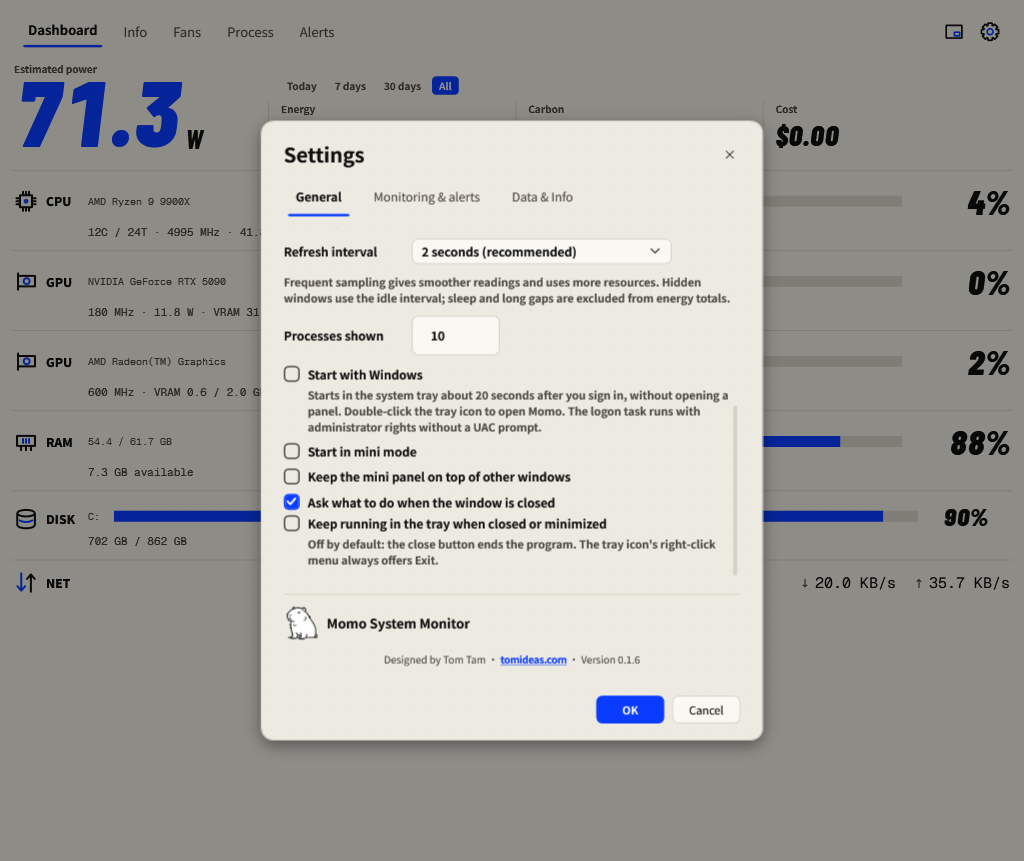
Task: Enable Keep running in the tray checkbox
Action: pos(292,523)
